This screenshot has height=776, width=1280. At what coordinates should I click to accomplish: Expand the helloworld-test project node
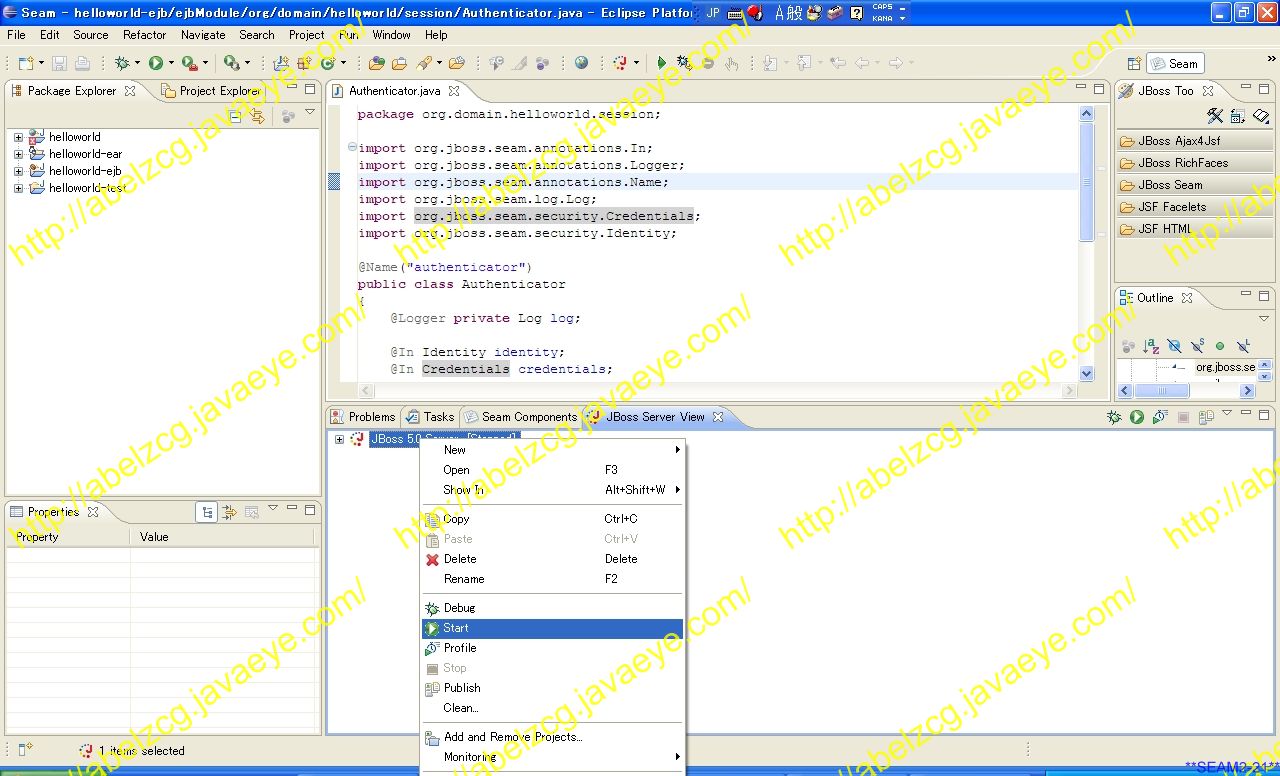[x=18, y=188]
